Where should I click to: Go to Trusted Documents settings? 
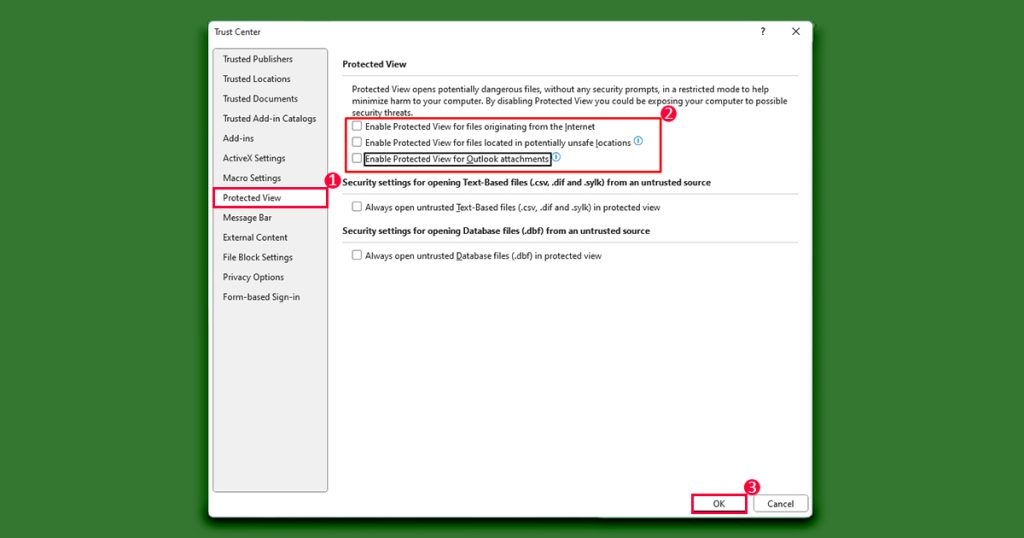click(260, 99)
